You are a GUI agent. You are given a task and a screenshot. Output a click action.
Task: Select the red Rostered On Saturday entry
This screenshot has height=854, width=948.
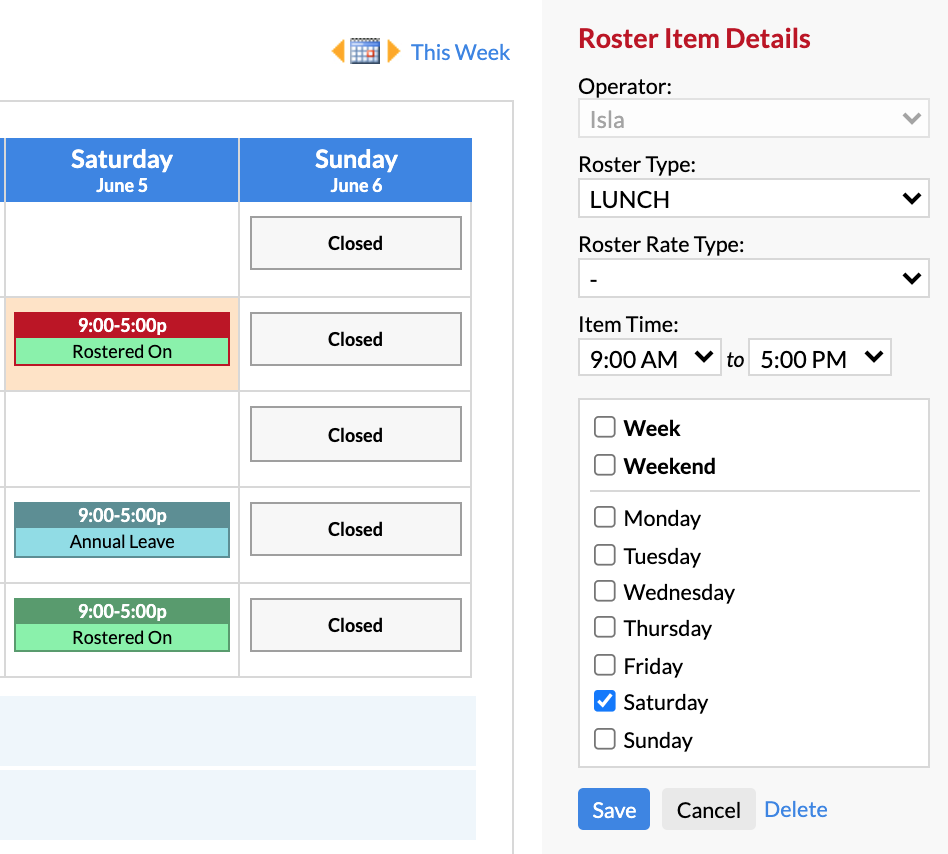(x=122, y=339)
